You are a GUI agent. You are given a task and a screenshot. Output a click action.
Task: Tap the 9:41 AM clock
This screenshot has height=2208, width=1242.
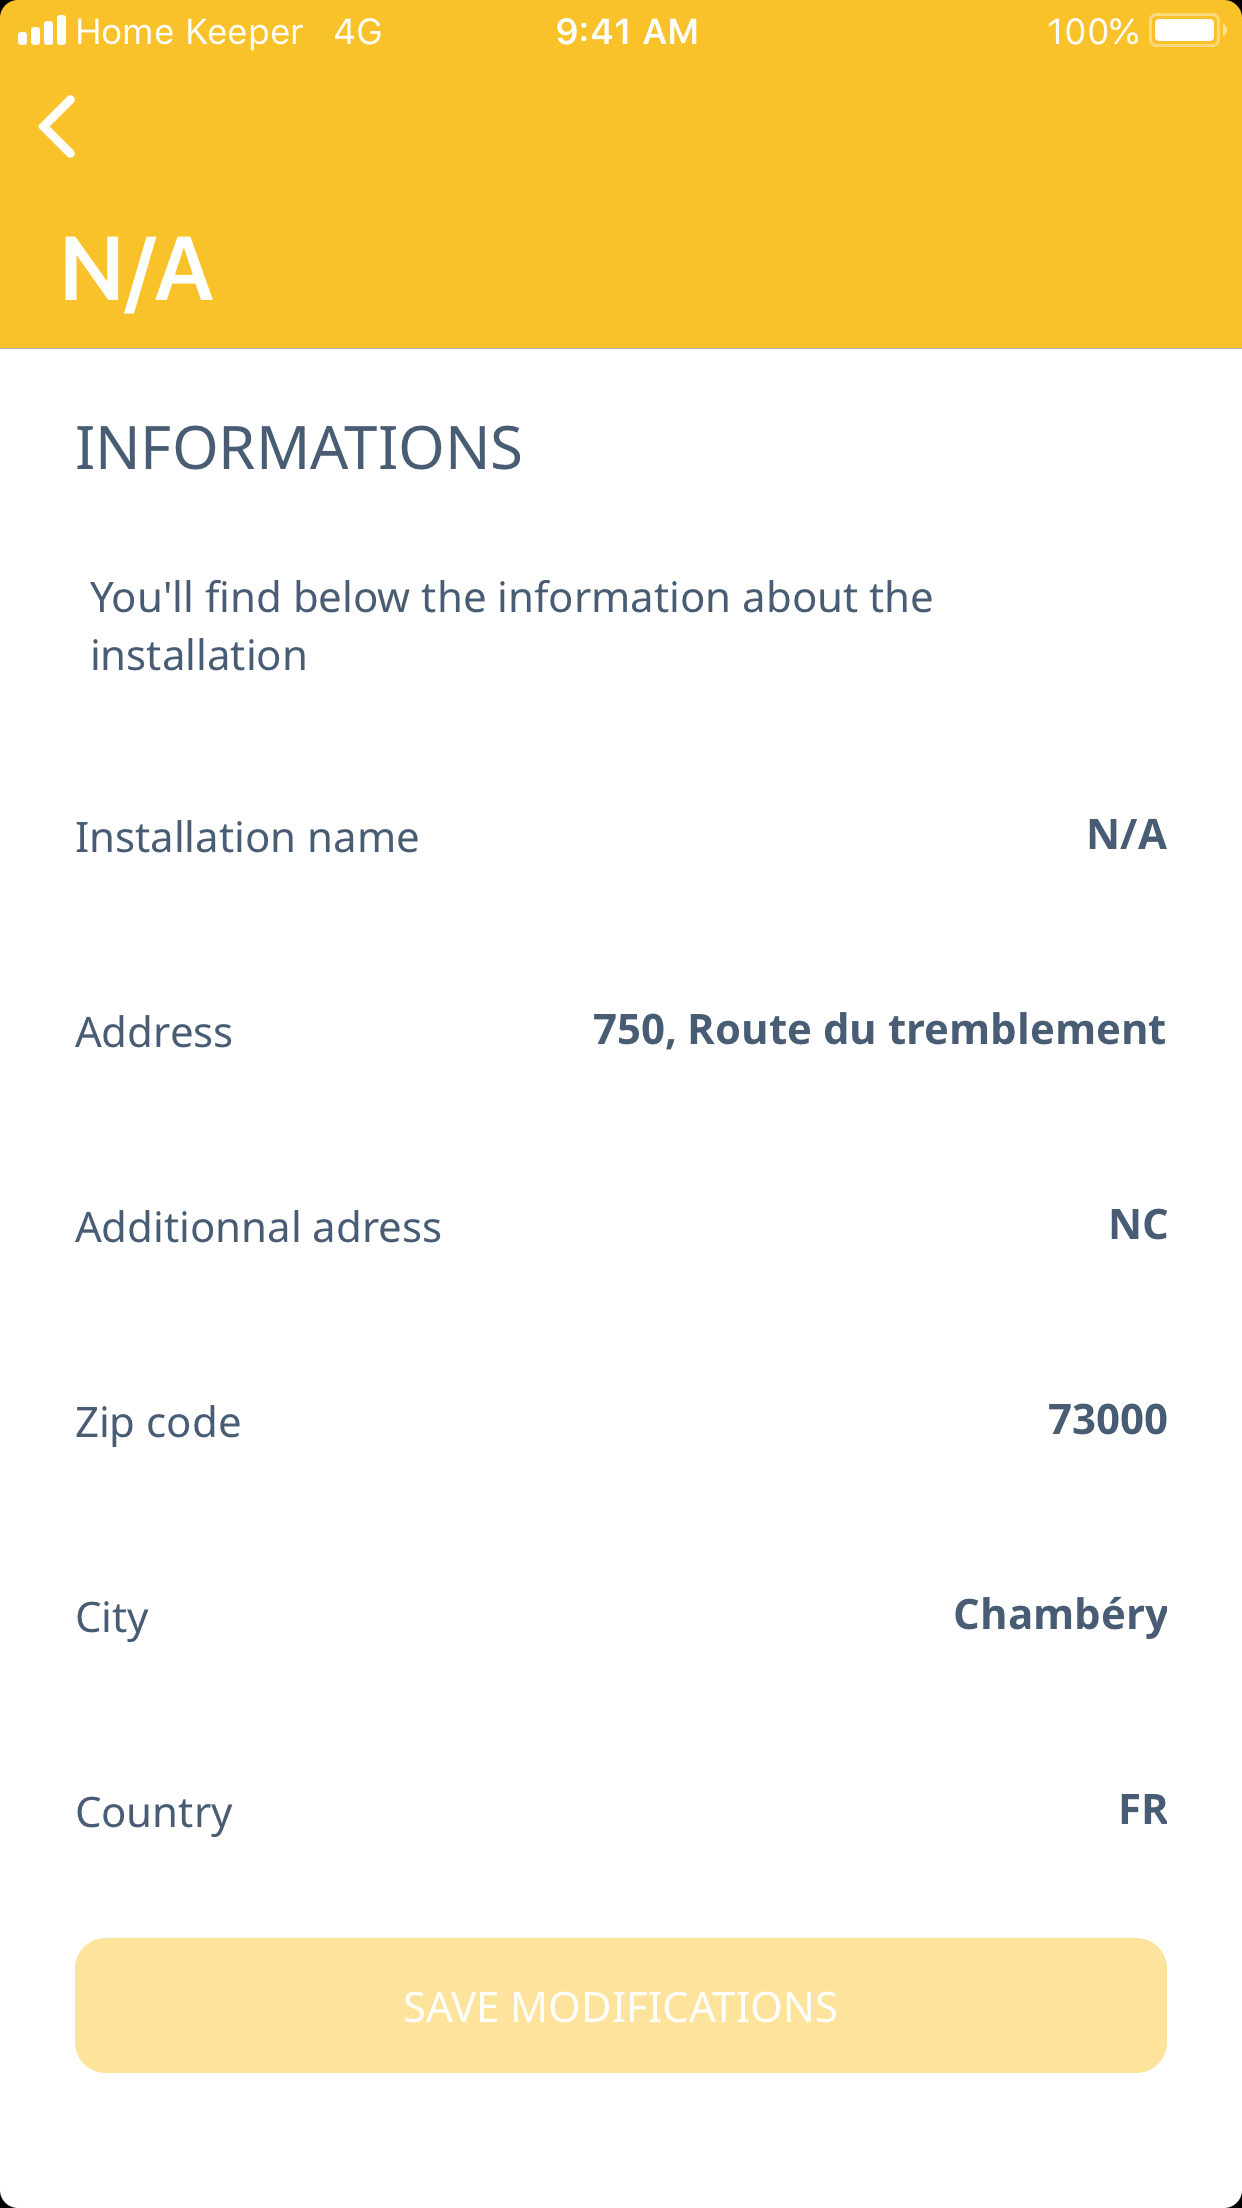point(627,32)
